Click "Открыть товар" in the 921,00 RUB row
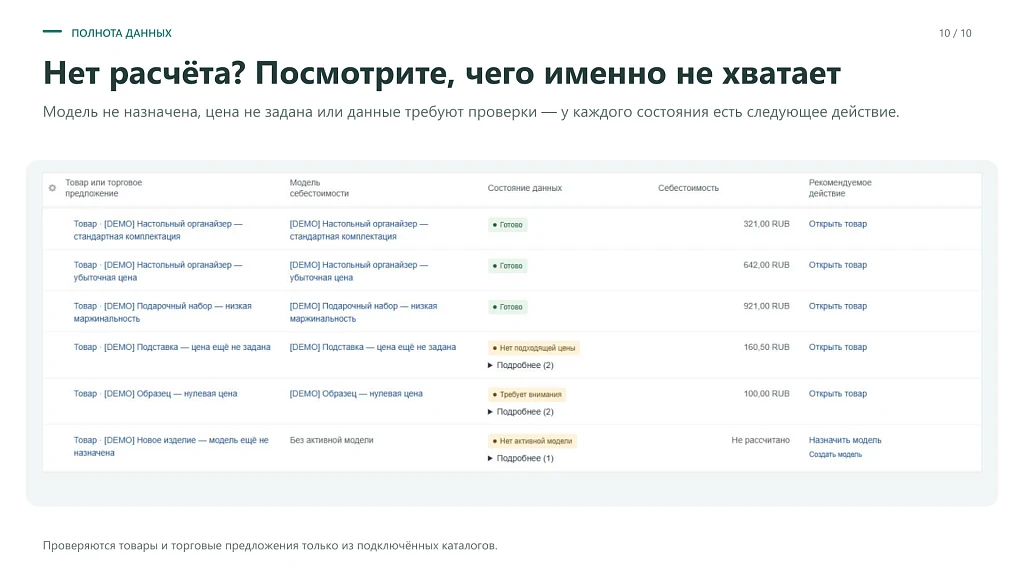 pyautogui.click(x=838, y=306)
